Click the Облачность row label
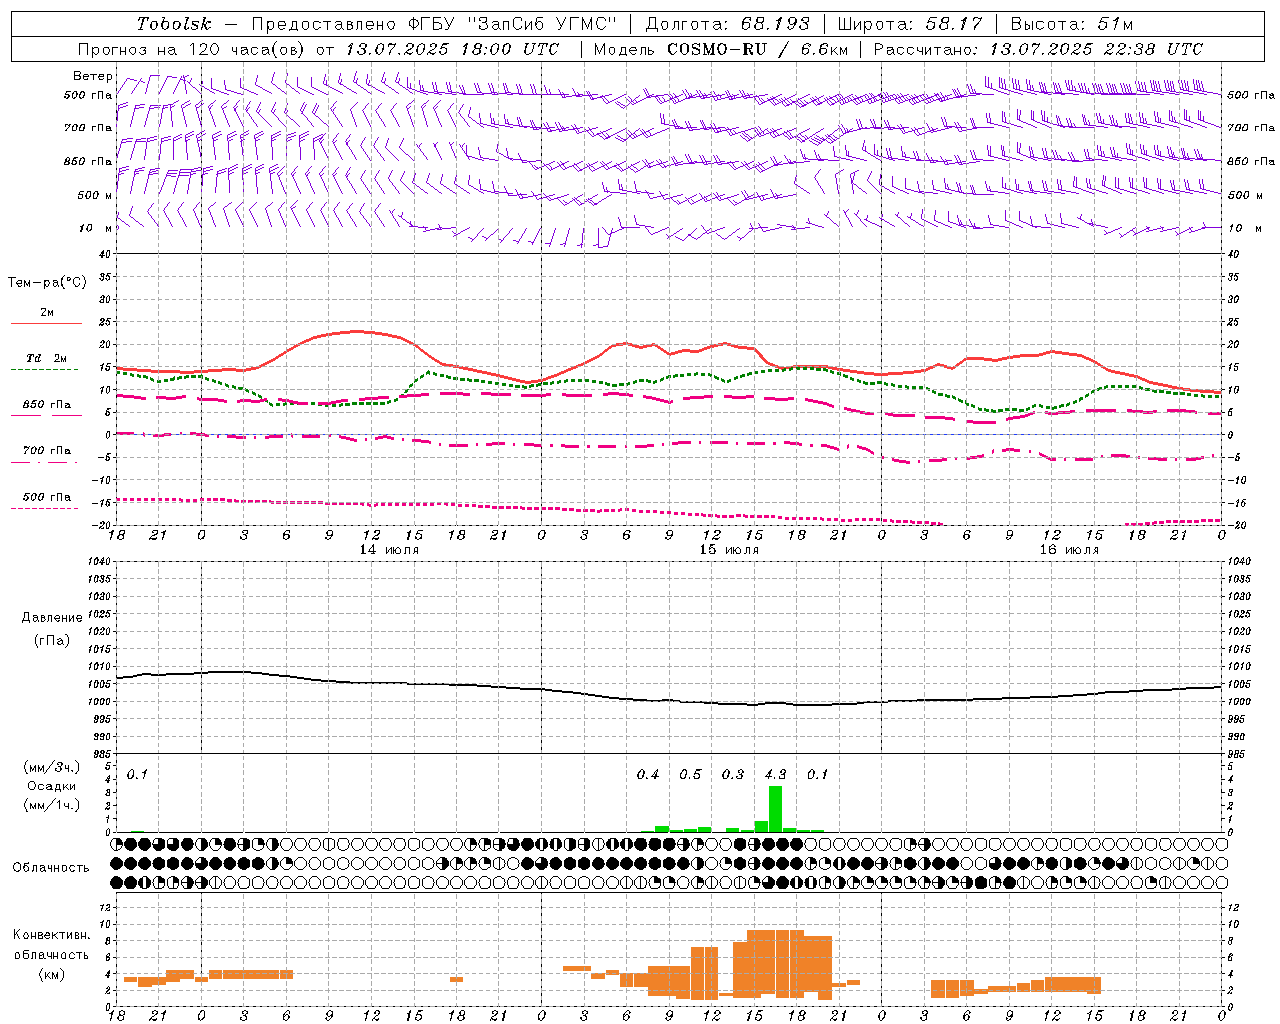The height and width of the screenshot is (1024, 1280). (x=51, y=868)
